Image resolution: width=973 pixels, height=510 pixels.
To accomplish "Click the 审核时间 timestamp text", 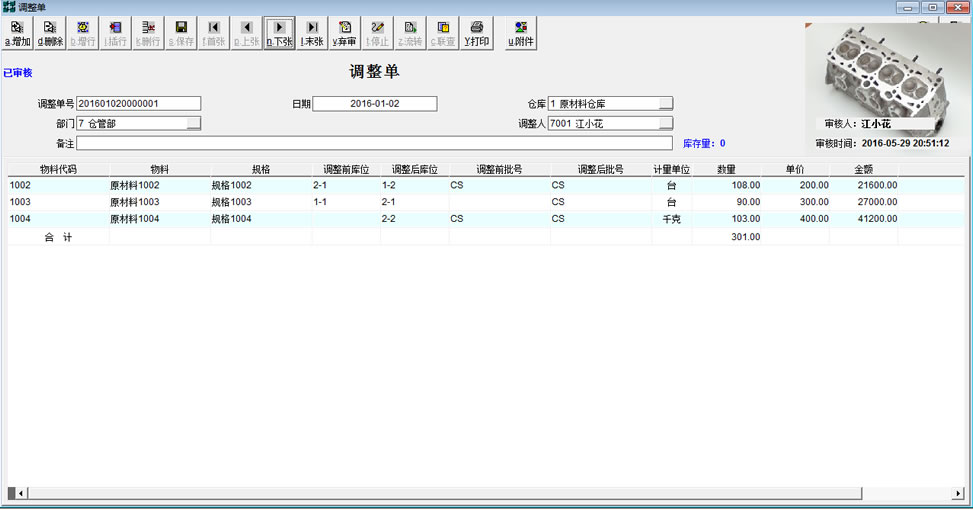I will (x=882, y=143).
